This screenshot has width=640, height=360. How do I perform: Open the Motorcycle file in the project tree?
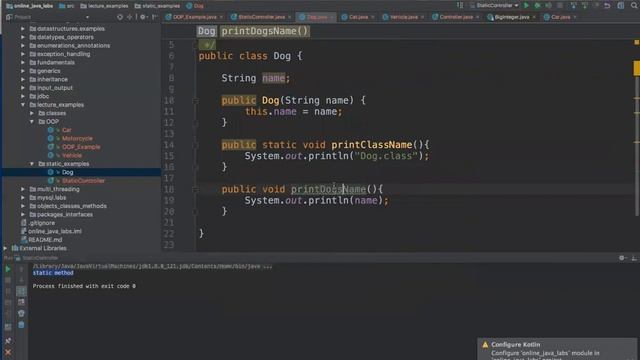pos(77,138)
